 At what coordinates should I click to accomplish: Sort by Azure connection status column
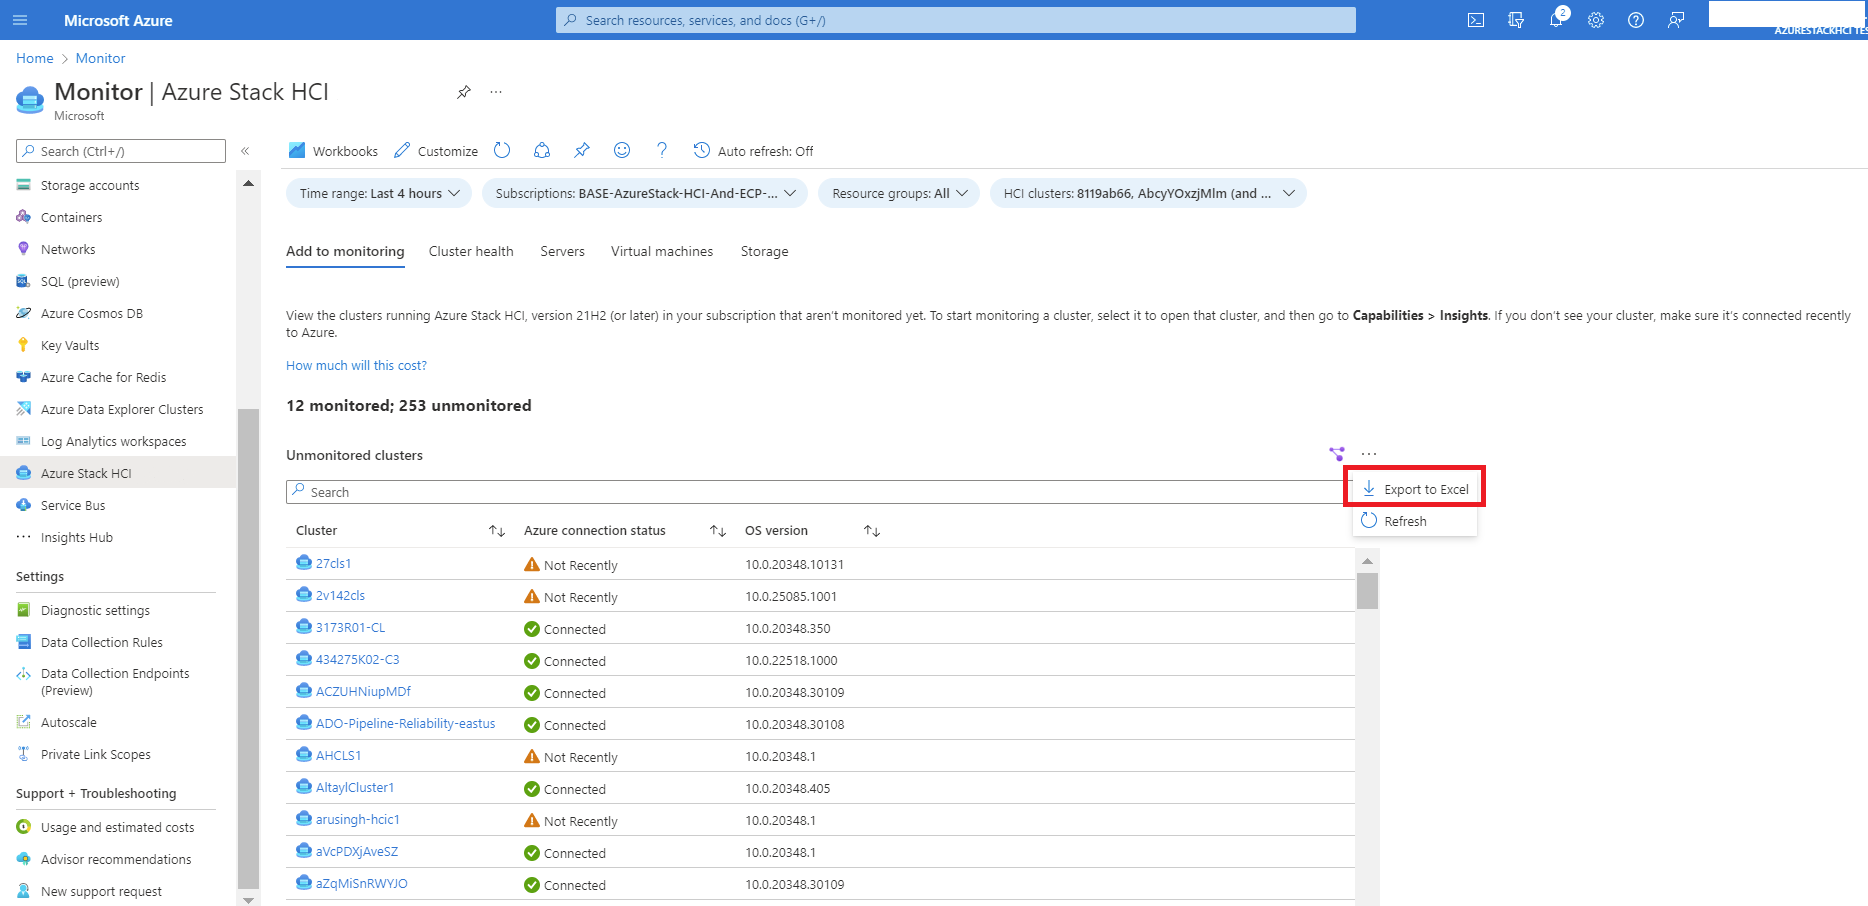click(718, 531)
